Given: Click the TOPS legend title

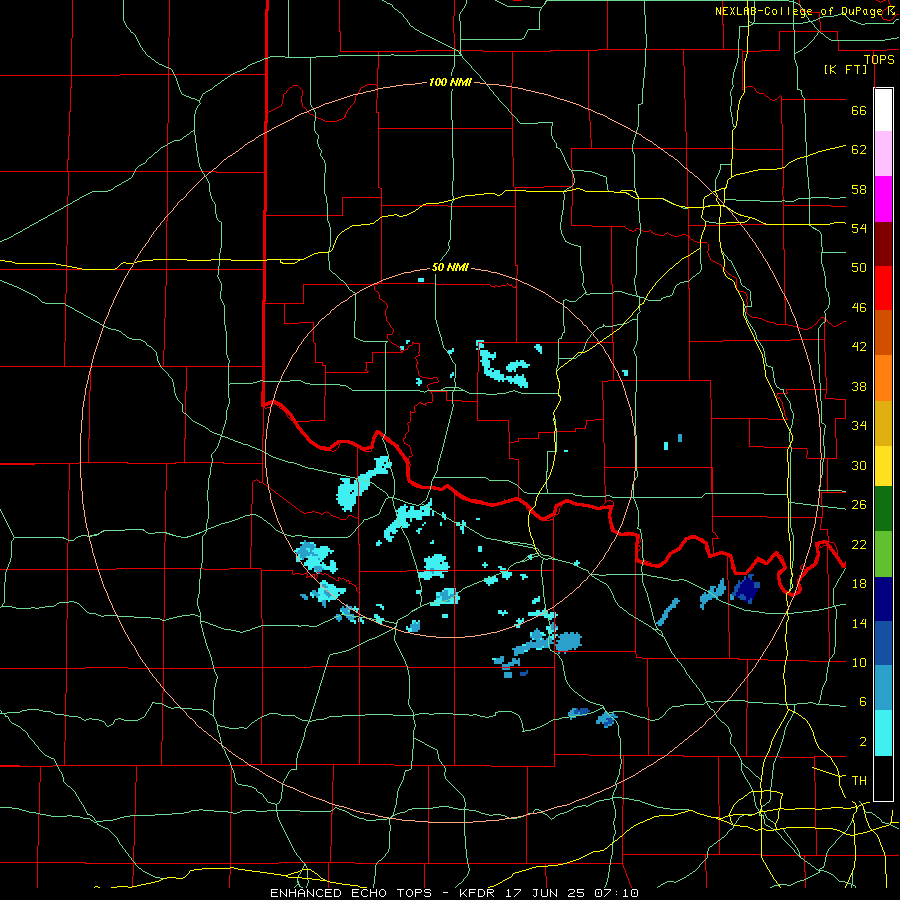Looking at the screenshot, I should coord(879,59).
